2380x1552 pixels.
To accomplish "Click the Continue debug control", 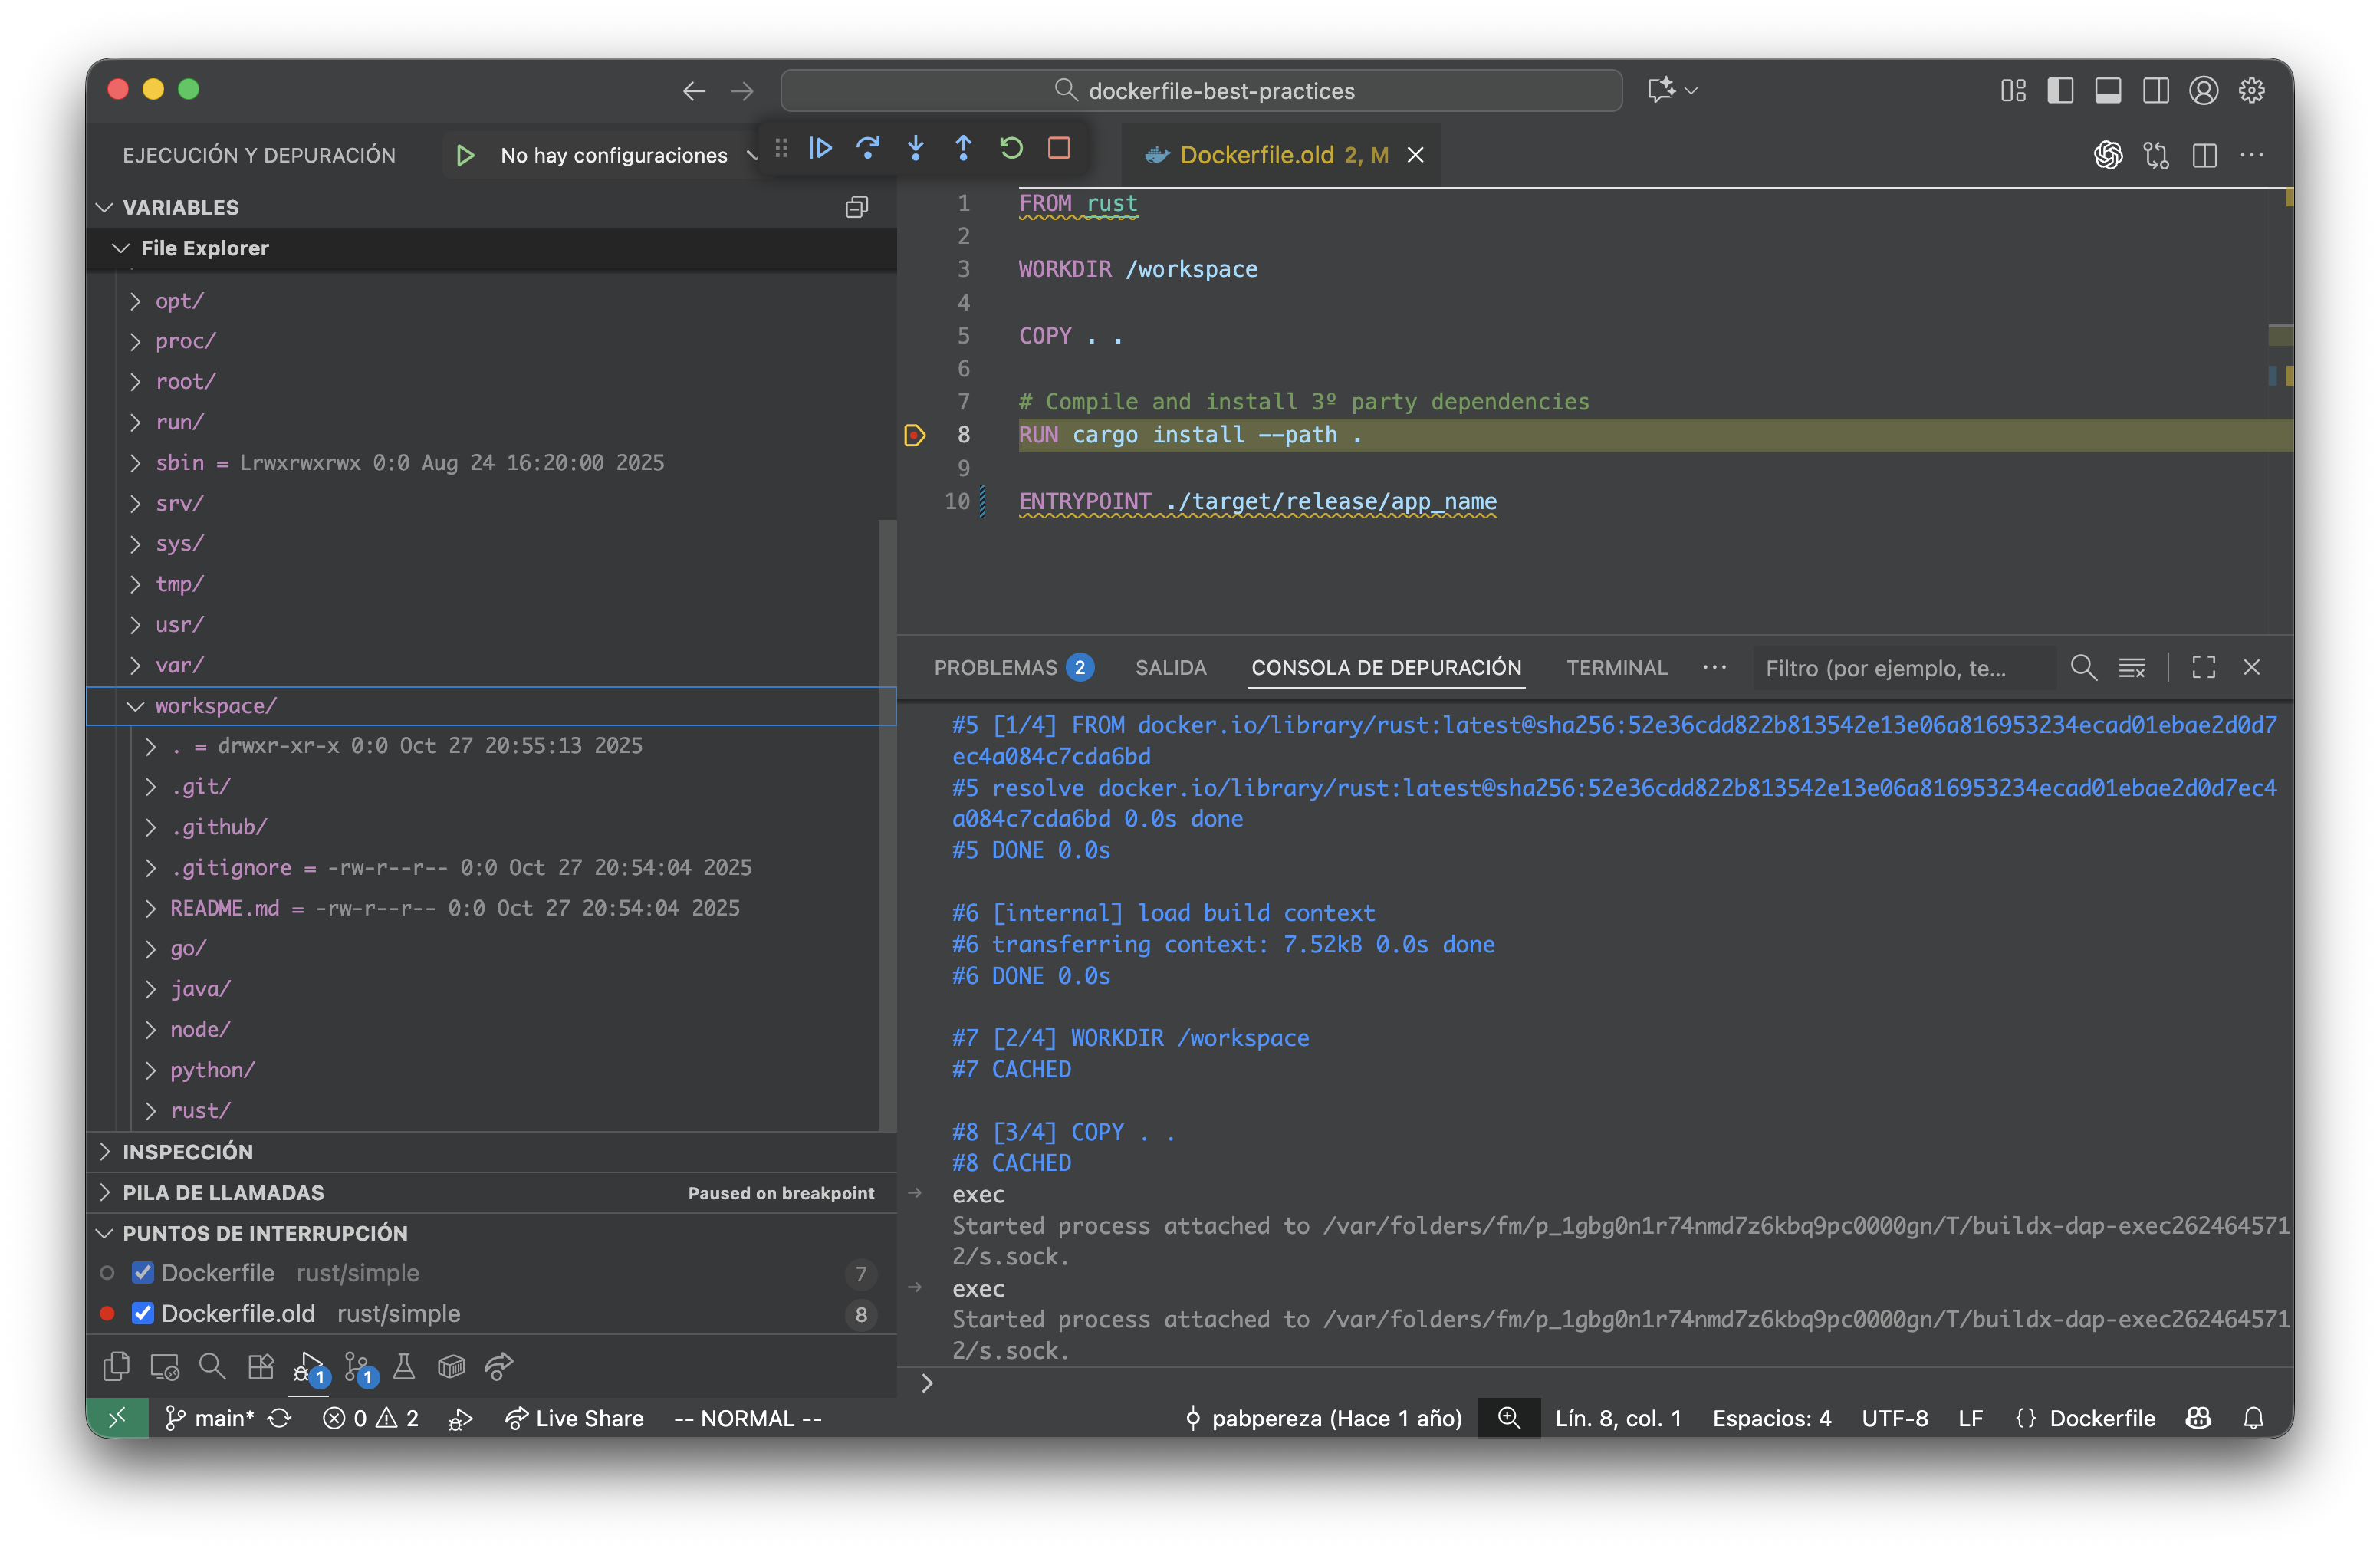I will (820, 148).
